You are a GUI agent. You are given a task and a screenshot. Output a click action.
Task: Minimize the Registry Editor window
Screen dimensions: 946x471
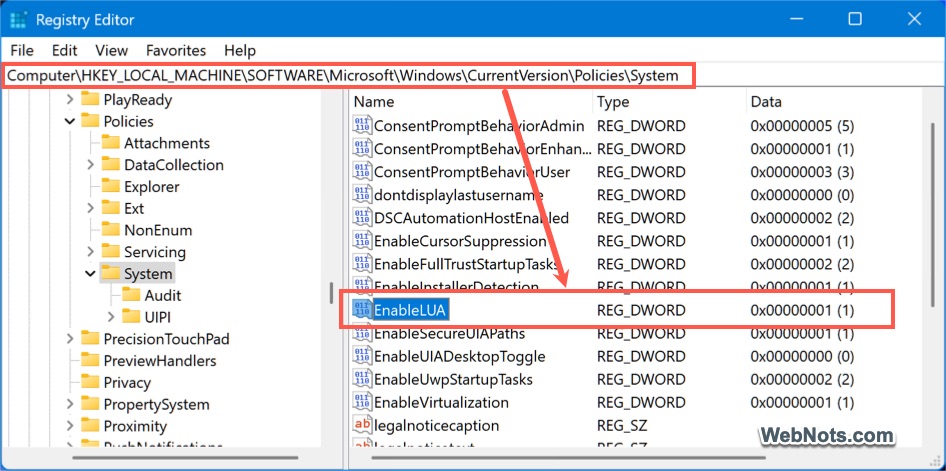[x=796, y=19]
